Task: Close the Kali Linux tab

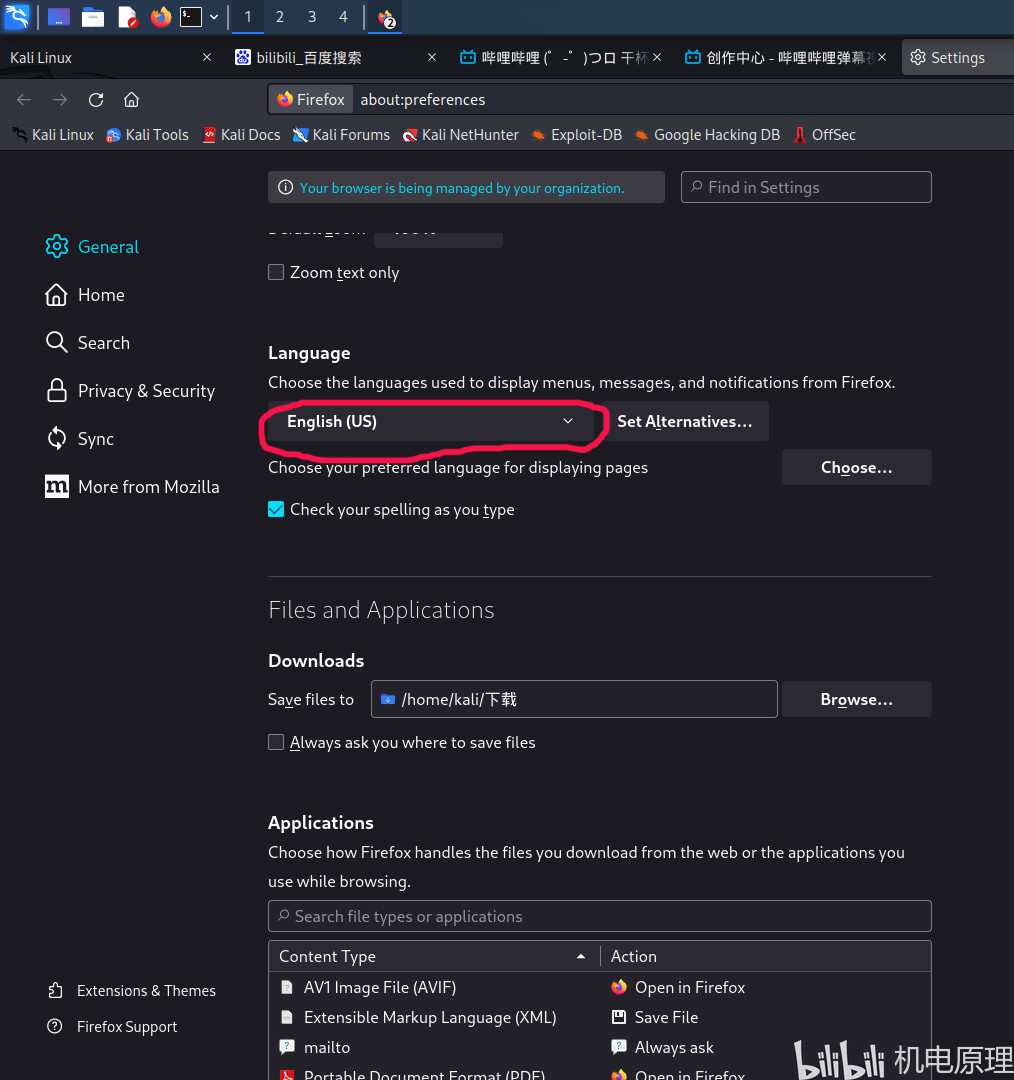Action: tap(207, 57)
